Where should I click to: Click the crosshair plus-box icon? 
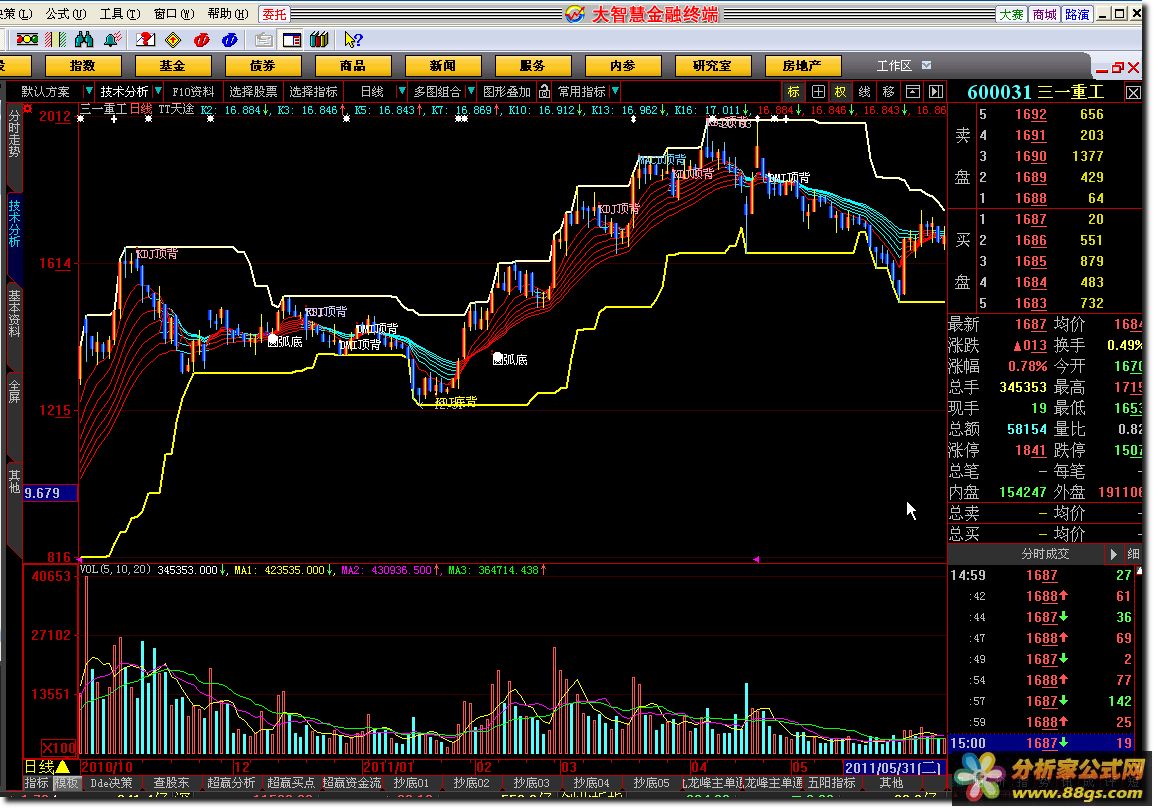818,91
